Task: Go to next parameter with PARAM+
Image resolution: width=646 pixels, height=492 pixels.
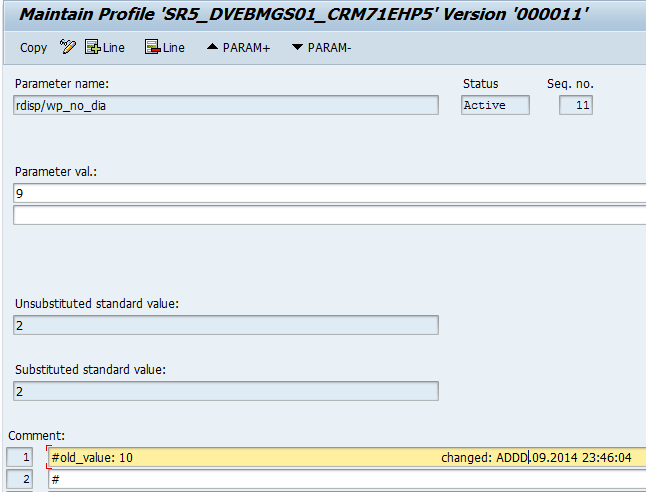Action: tap(238, 48)
